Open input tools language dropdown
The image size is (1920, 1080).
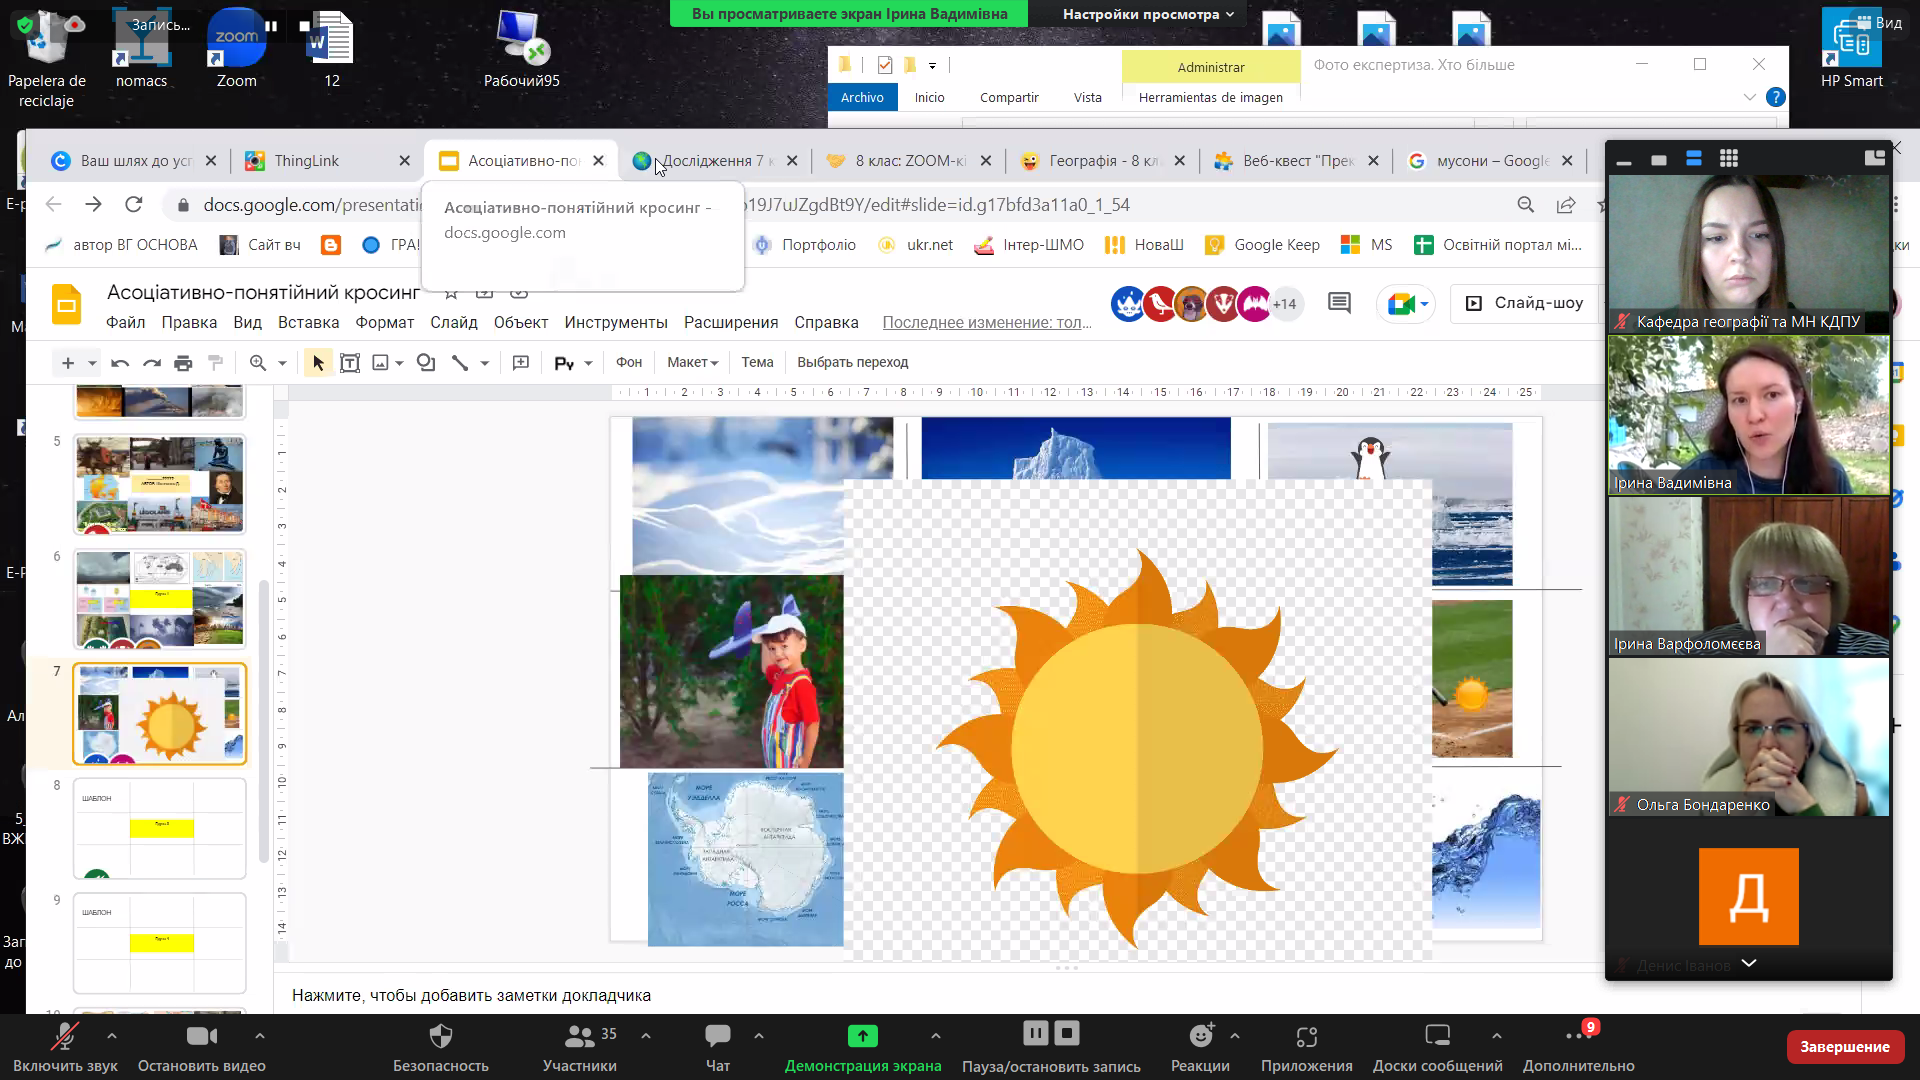(588, 363)
